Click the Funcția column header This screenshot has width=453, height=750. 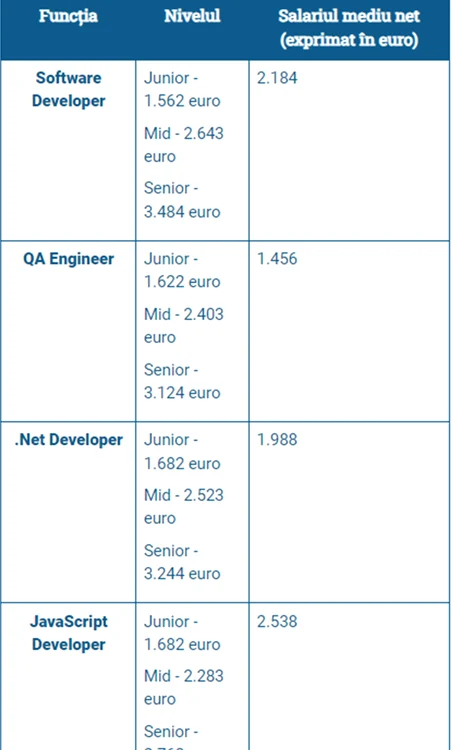[68, 16]
